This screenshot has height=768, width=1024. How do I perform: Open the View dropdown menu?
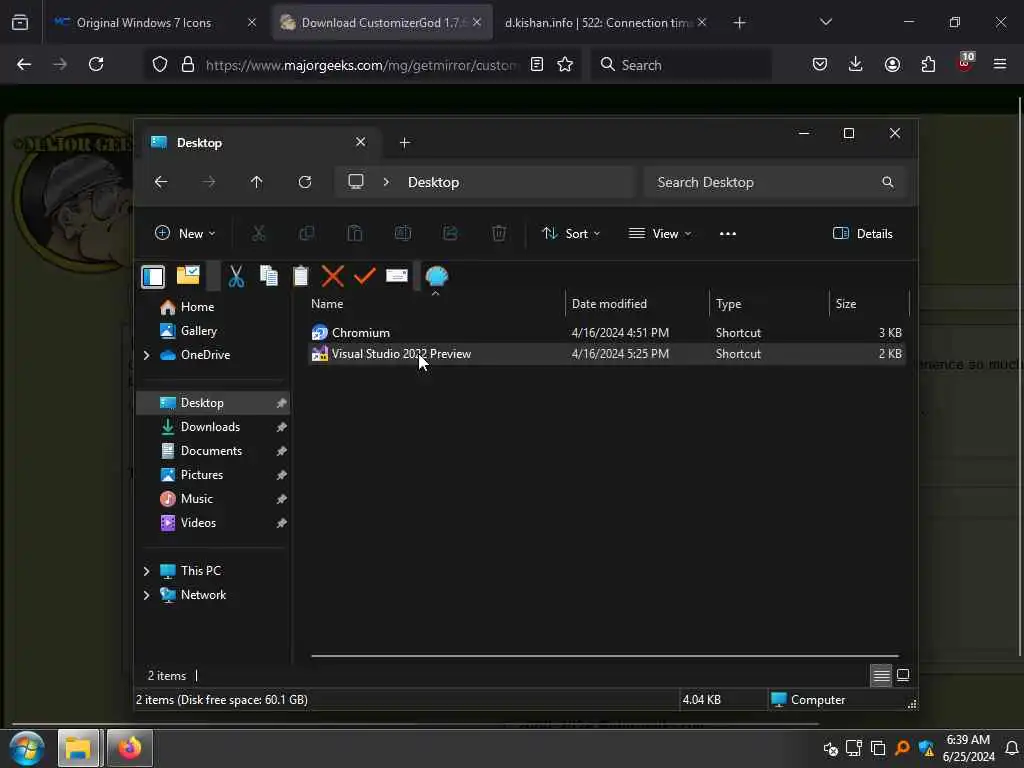coord(660,233)
